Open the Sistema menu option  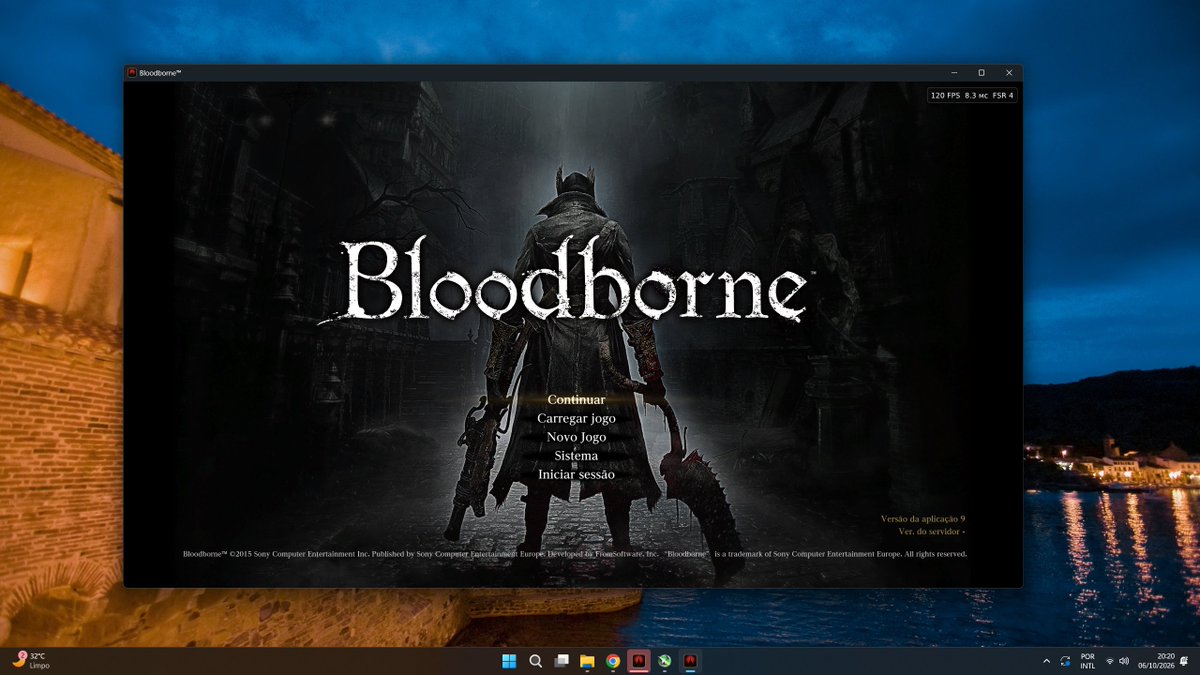tap(576, 456)
